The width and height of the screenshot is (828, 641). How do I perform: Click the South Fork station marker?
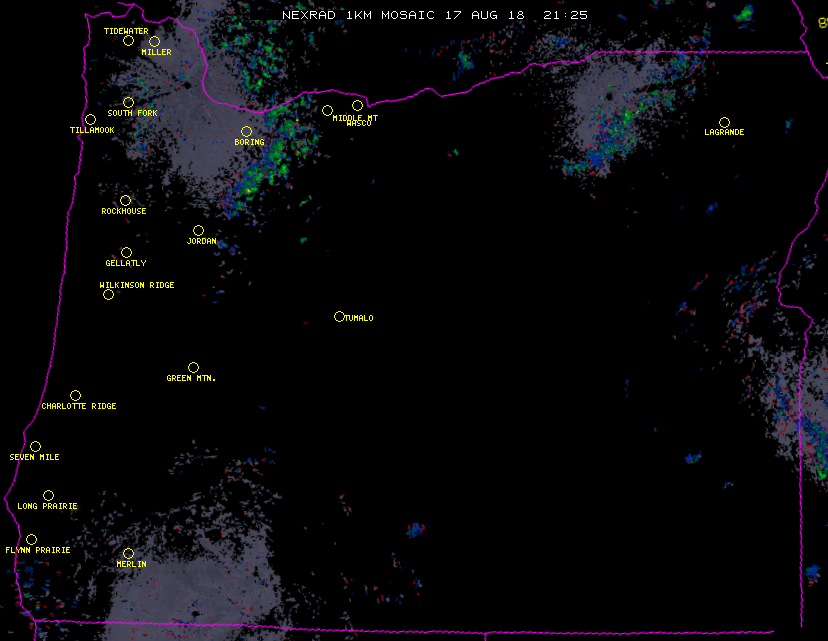pos(128,103)
